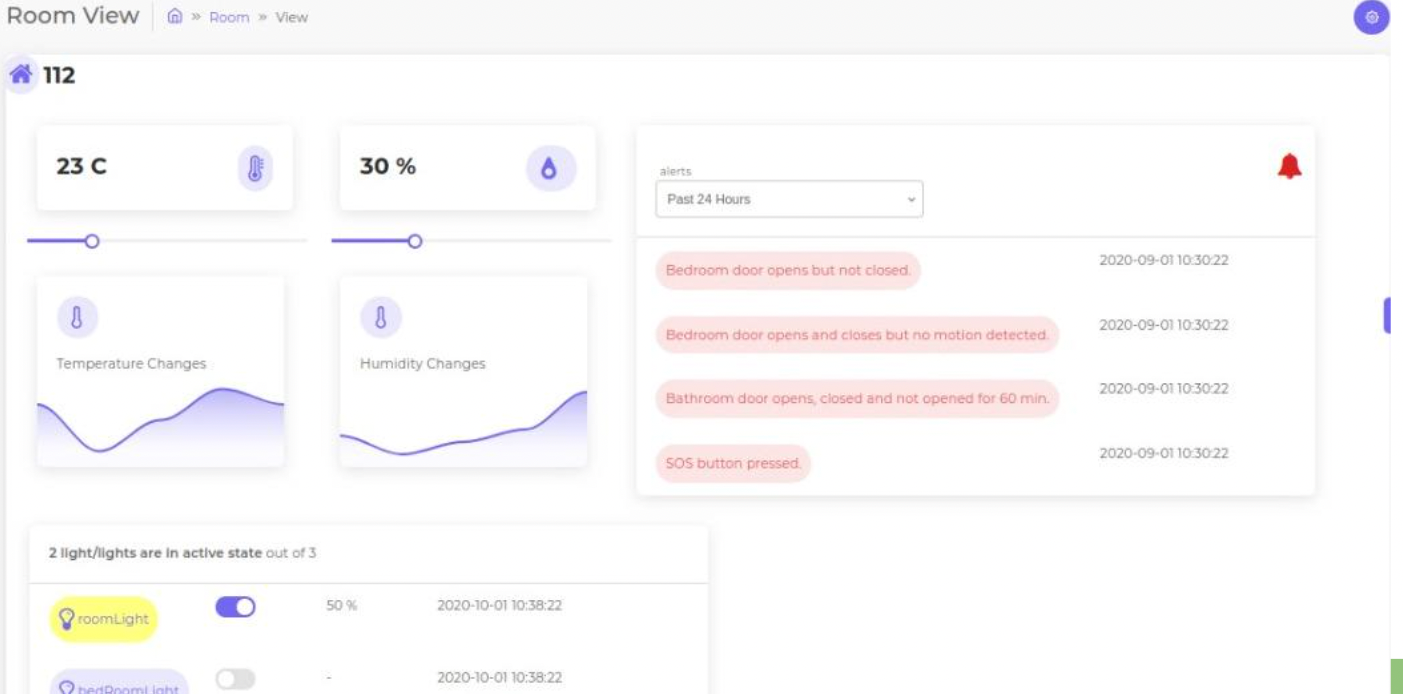Click the Temperature Changes thermometer icon
Viewport: 1408px width, 694px height.
(77, 317)
